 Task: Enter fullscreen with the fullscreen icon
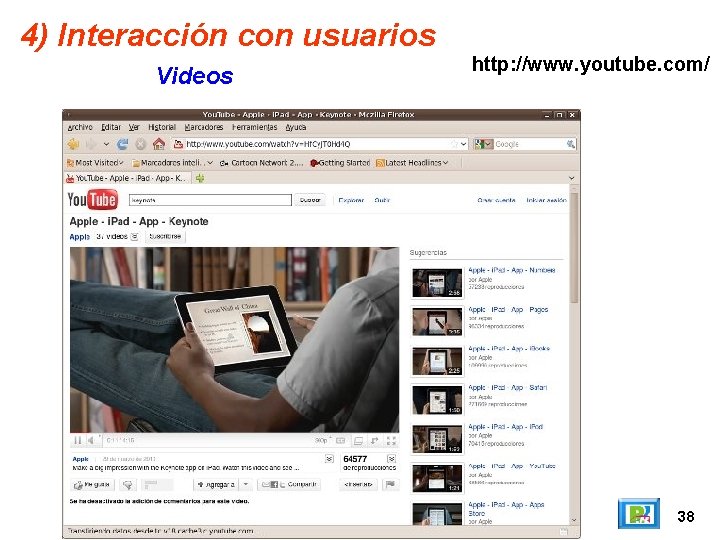point(391,441)
